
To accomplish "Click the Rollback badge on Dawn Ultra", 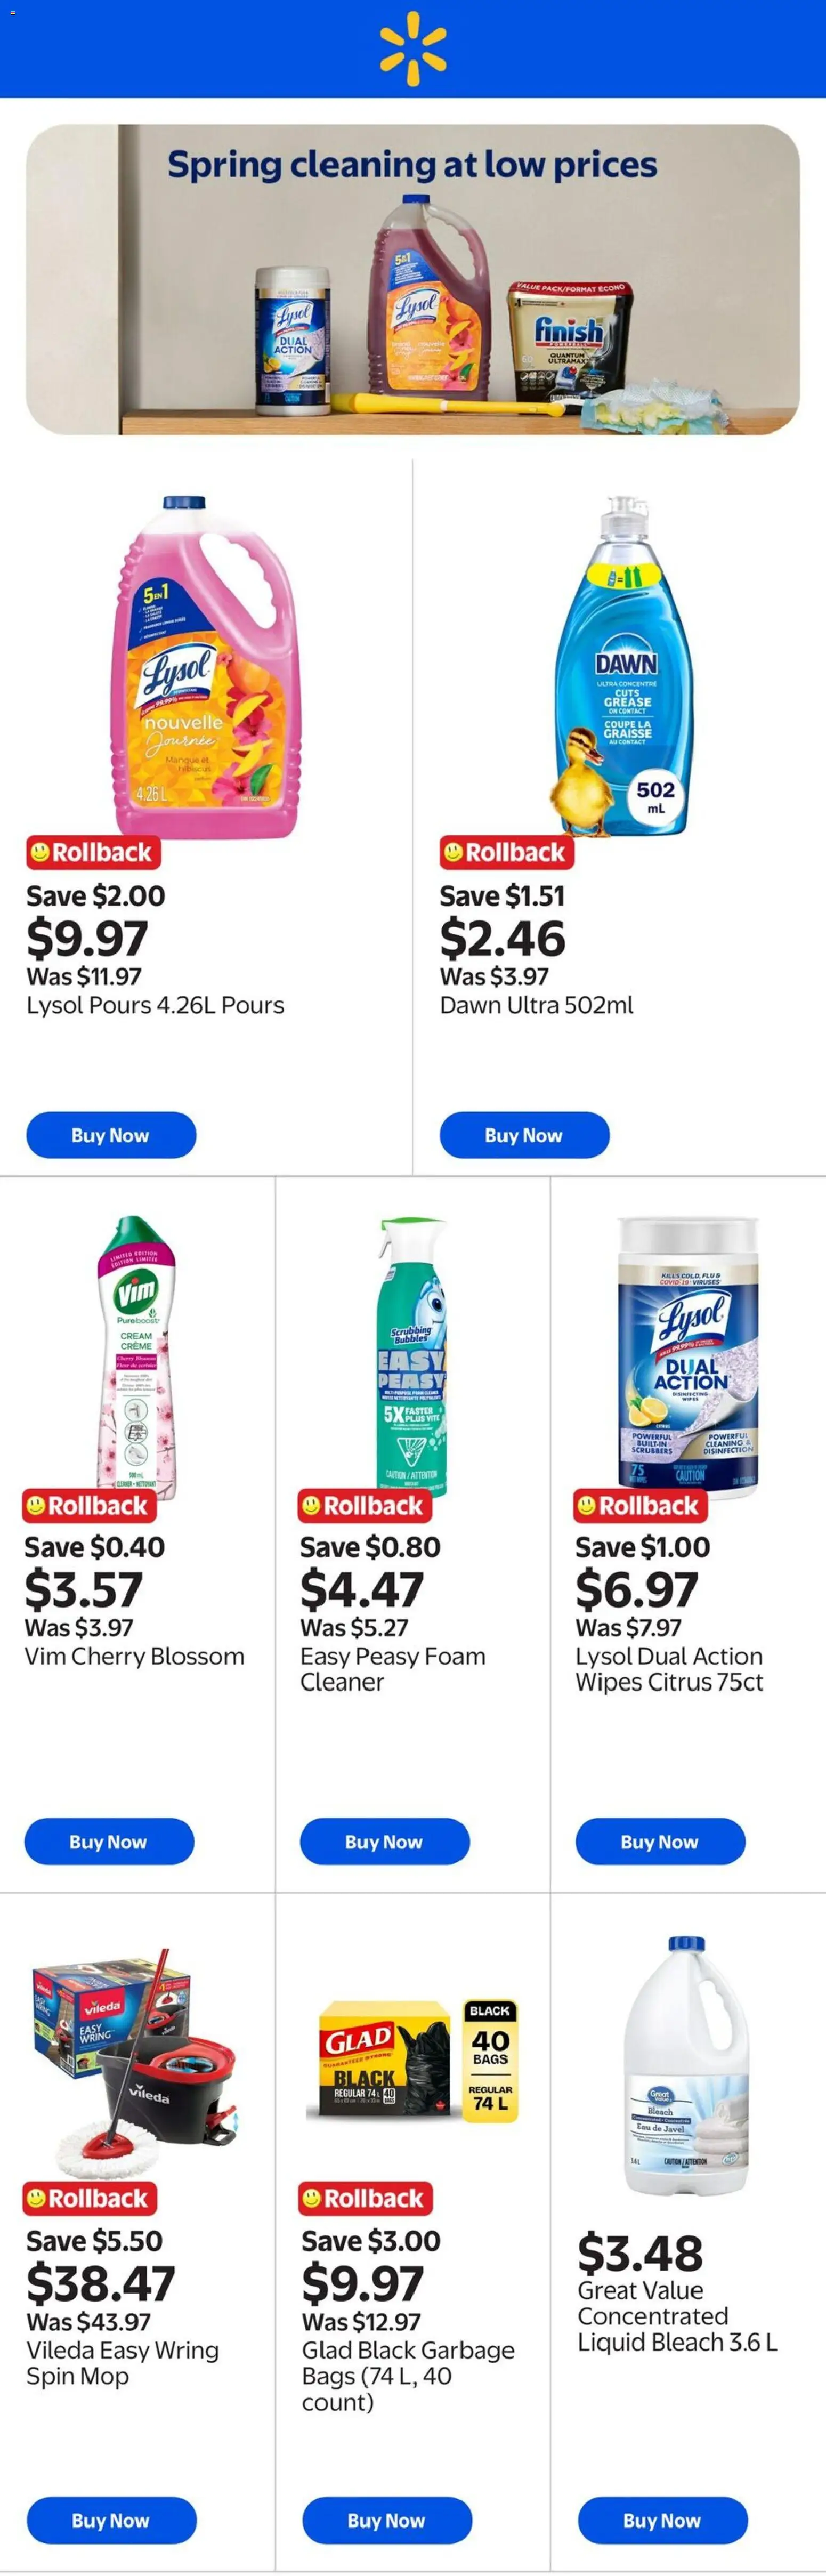I will tap(505, 852).
